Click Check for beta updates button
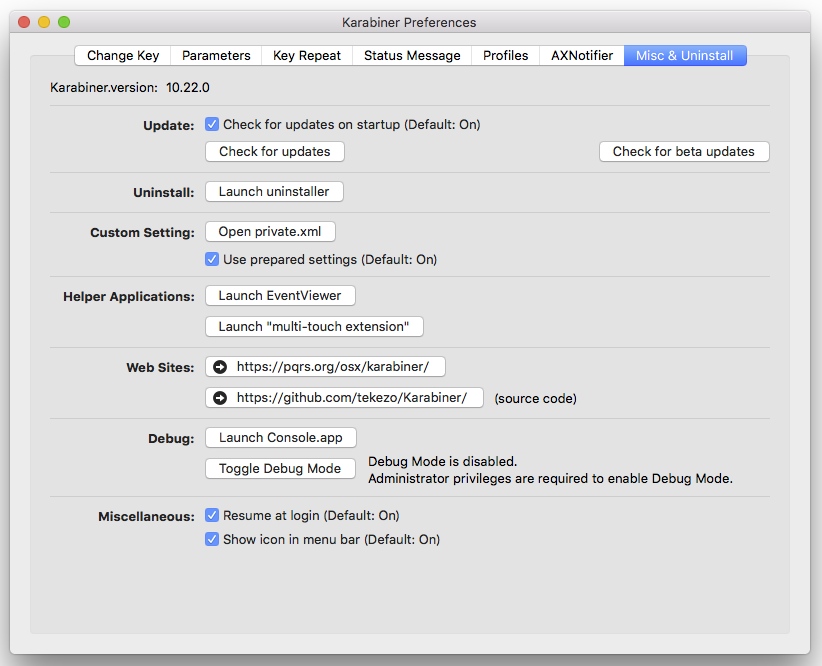The image size is (822, 666). (684, 152)
